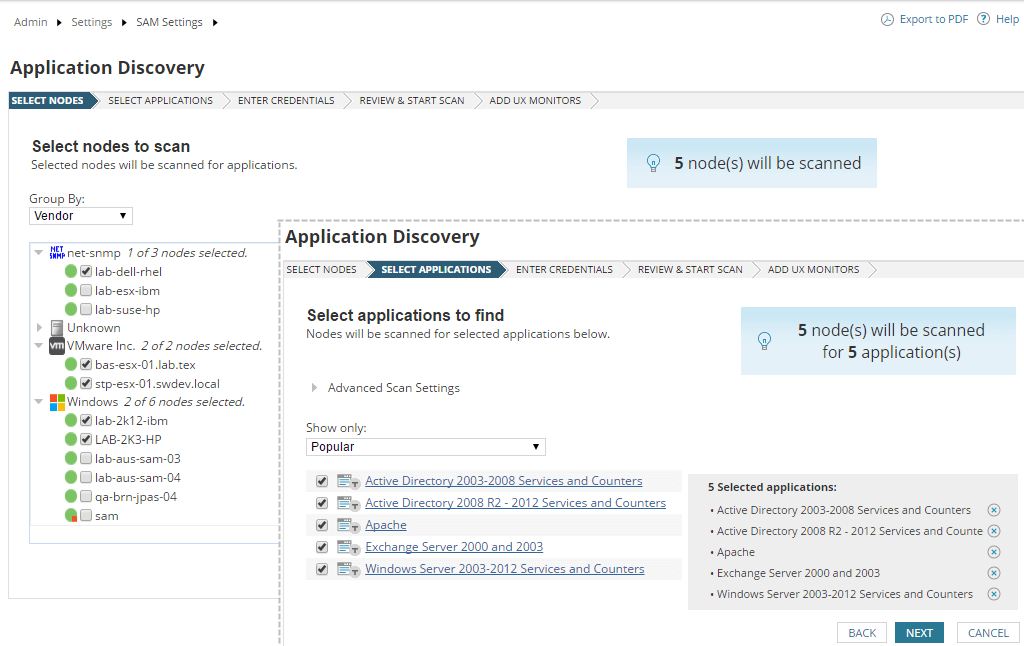Open the Show only Popular dropdown
Screen dimensions: 1024x646
(426, 447)
